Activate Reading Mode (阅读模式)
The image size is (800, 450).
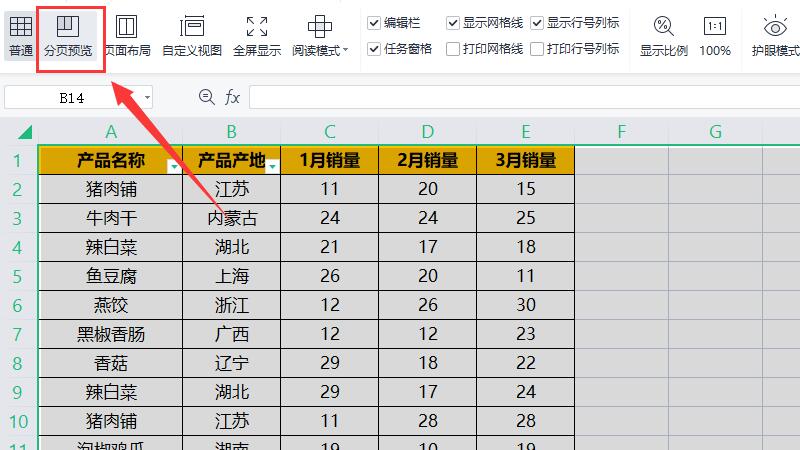pyautogui.click(x=320, y=35)
